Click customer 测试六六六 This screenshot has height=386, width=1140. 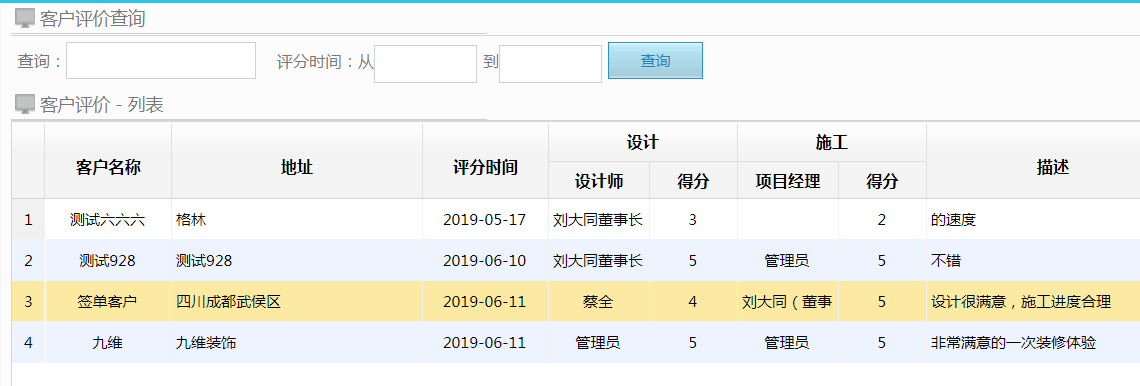tap(108, 220)
